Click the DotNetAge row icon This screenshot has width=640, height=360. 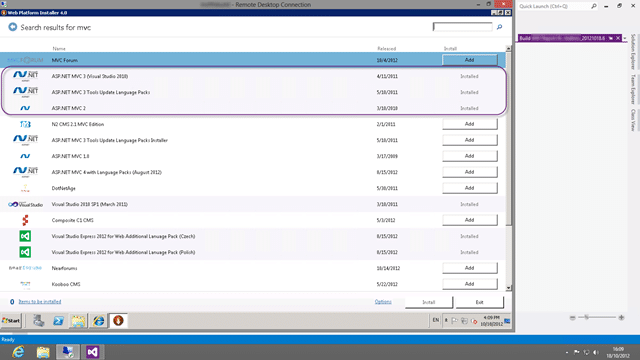pos(25,188)
